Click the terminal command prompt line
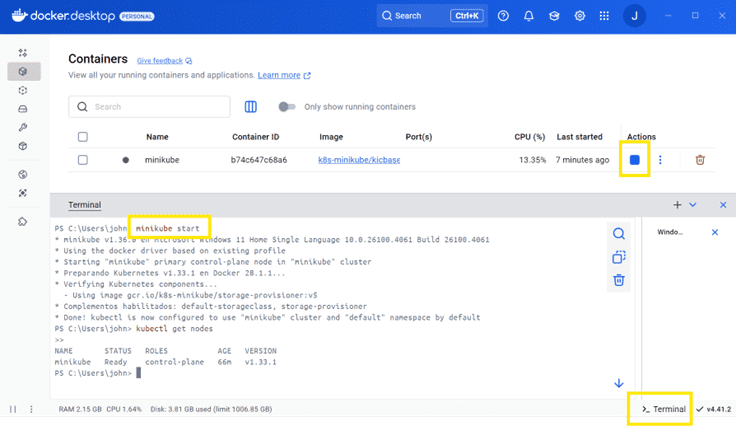 point(98,373)
